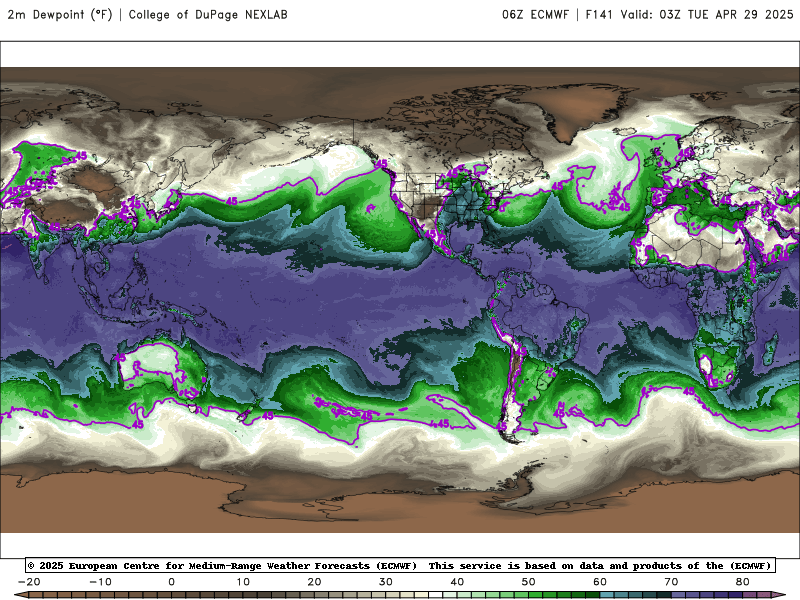Screen dimensions: 800x600
Task: Click the '40' color scale label
Action: pyautogui.click(x=457, y=582)
